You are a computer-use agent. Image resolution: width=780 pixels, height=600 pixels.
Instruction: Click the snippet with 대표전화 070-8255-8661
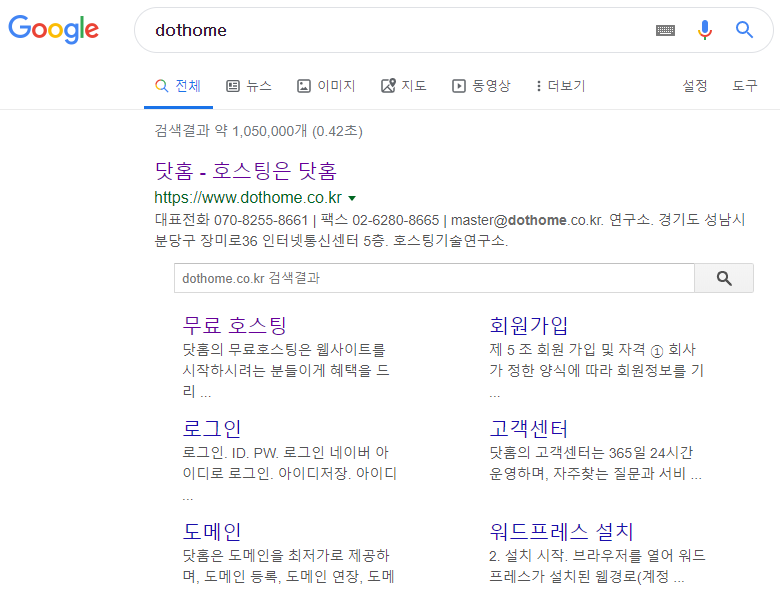pos(450,220)
